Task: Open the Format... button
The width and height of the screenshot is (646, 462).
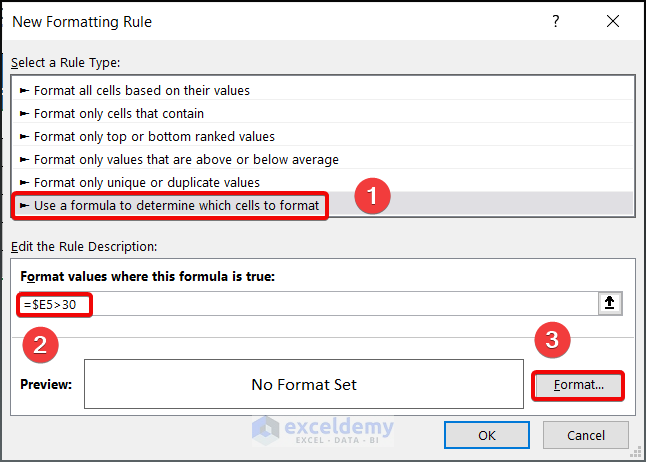Action: pyautogui.click(x=579, y=385)
